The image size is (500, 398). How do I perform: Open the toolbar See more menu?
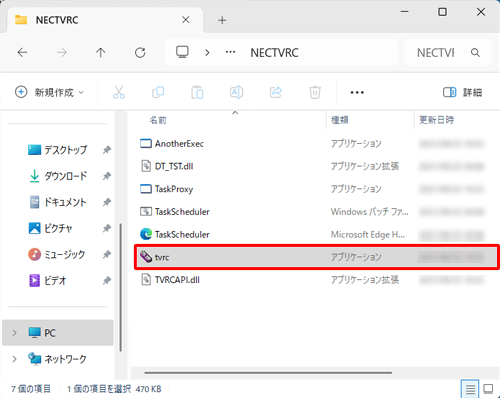[x=357, y=92]
